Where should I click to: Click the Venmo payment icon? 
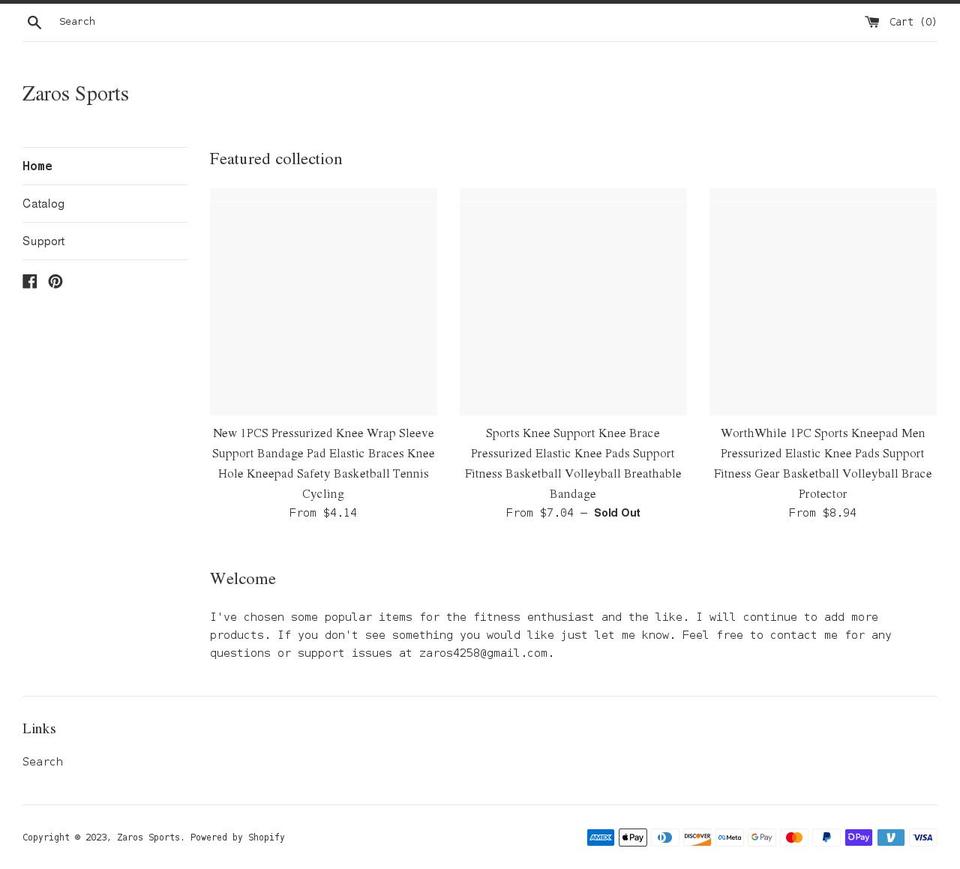pos(891,837)
